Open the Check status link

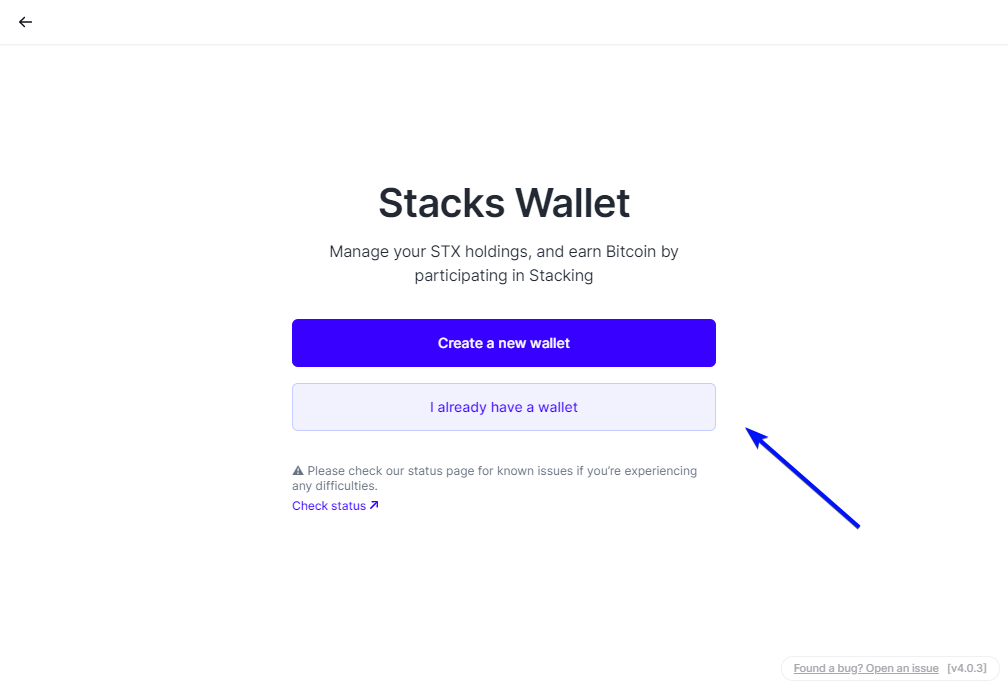(329, 506)
